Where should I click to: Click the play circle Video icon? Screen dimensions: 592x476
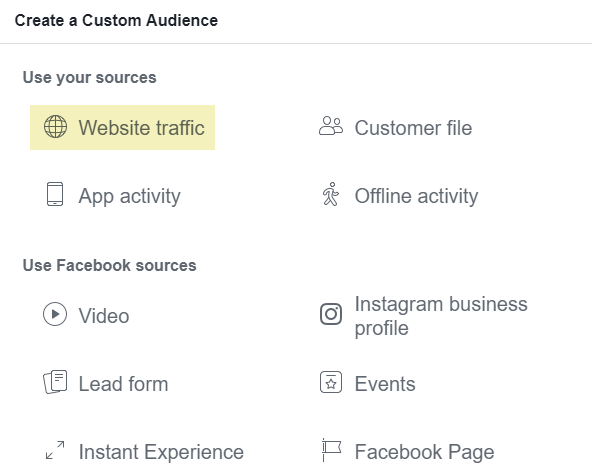pyautogui.click(x=55, y=314)
